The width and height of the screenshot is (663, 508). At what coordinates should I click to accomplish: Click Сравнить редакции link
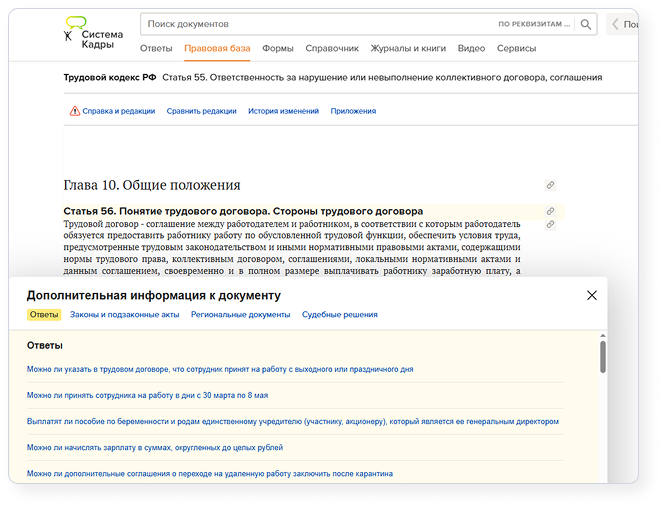201,111
